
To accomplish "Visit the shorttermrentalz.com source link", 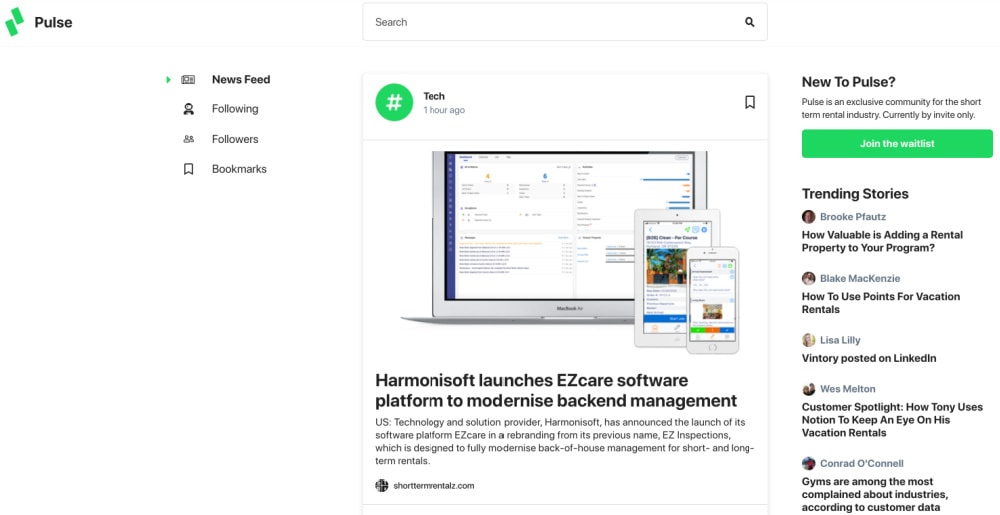I will pyautogui.click(x=434, y=486).
